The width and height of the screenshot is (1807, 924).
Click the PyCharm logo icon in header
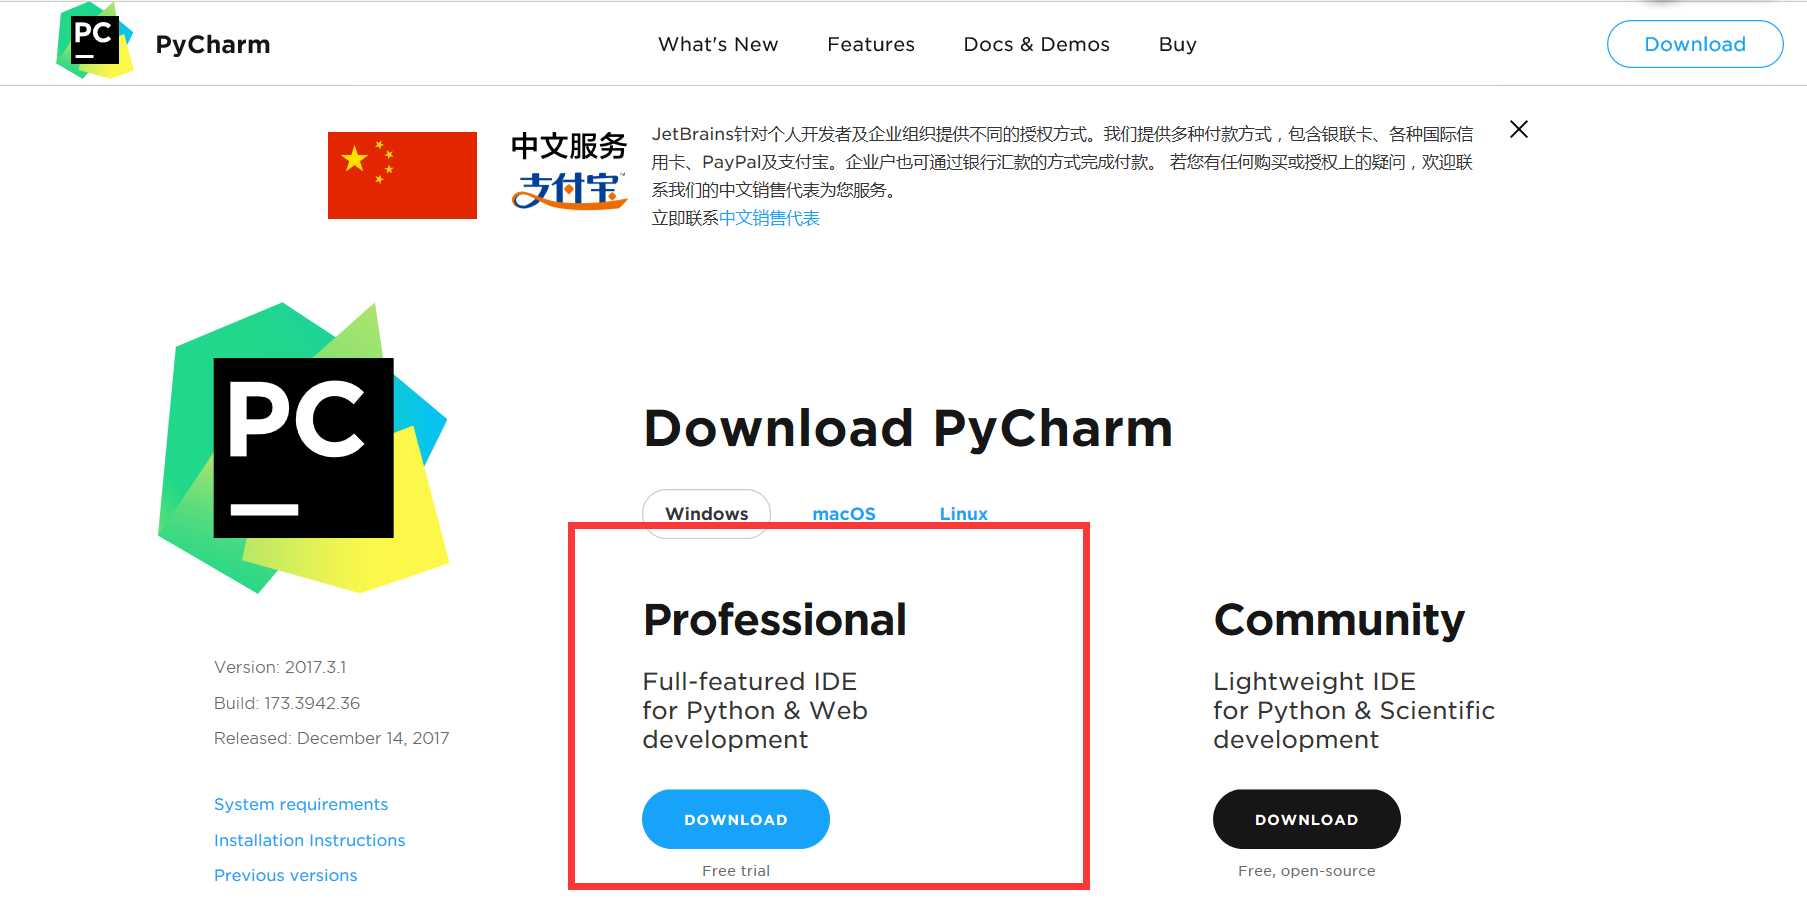95,41
